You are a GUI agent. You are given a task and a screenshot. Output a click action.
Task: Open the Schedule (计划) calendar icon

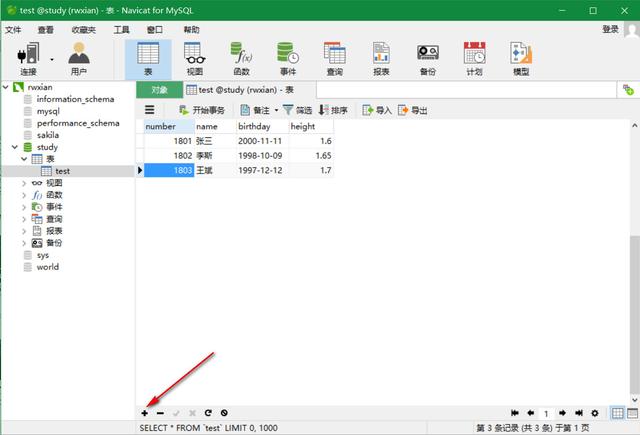point(474,59)
